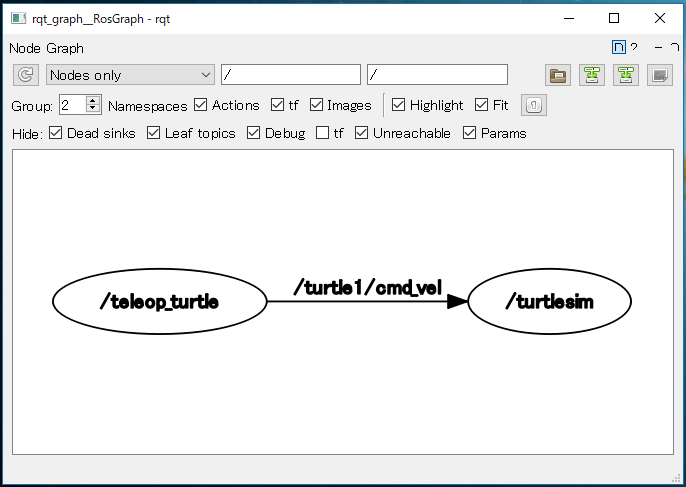Focus the topic filter input field

(x=438, y=75)
